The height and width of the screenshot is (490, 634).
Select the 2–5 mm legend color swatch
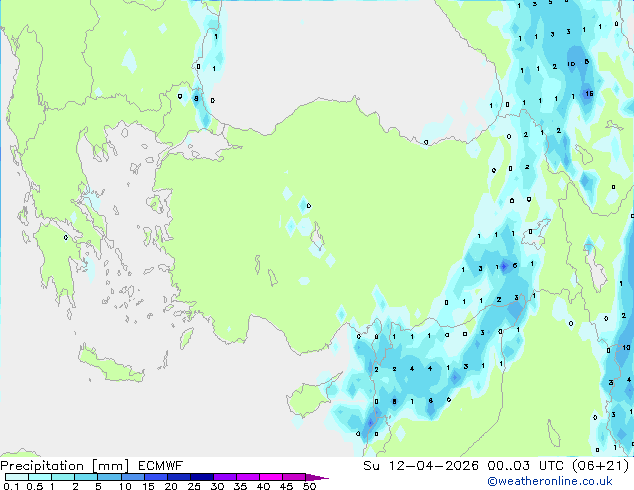point(86,477)
